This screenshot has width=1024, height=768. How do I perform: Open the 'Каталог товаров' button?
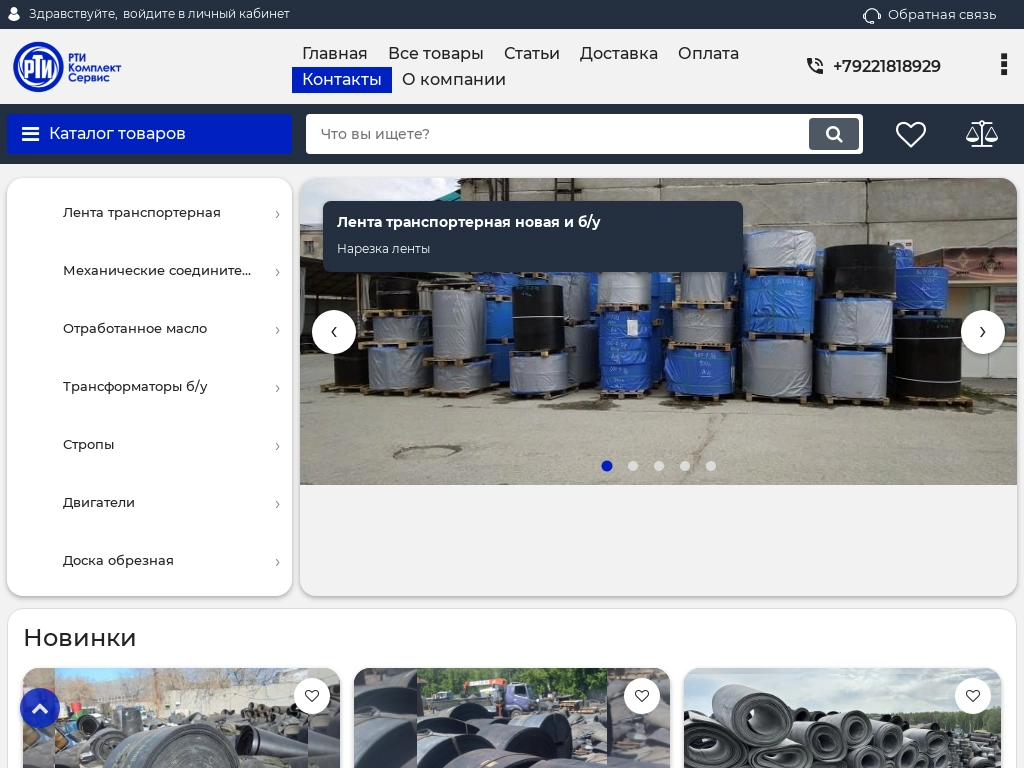tap(150, 134)
